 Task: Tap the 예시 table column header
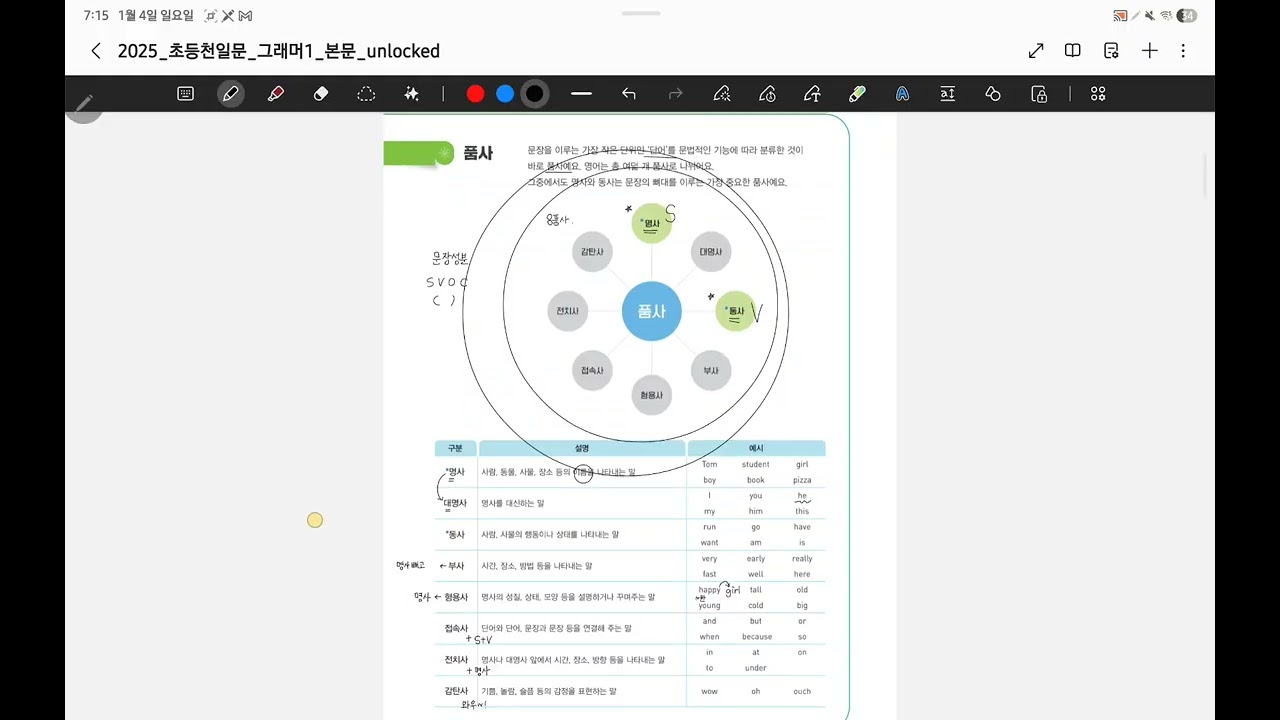pos(756,449)
